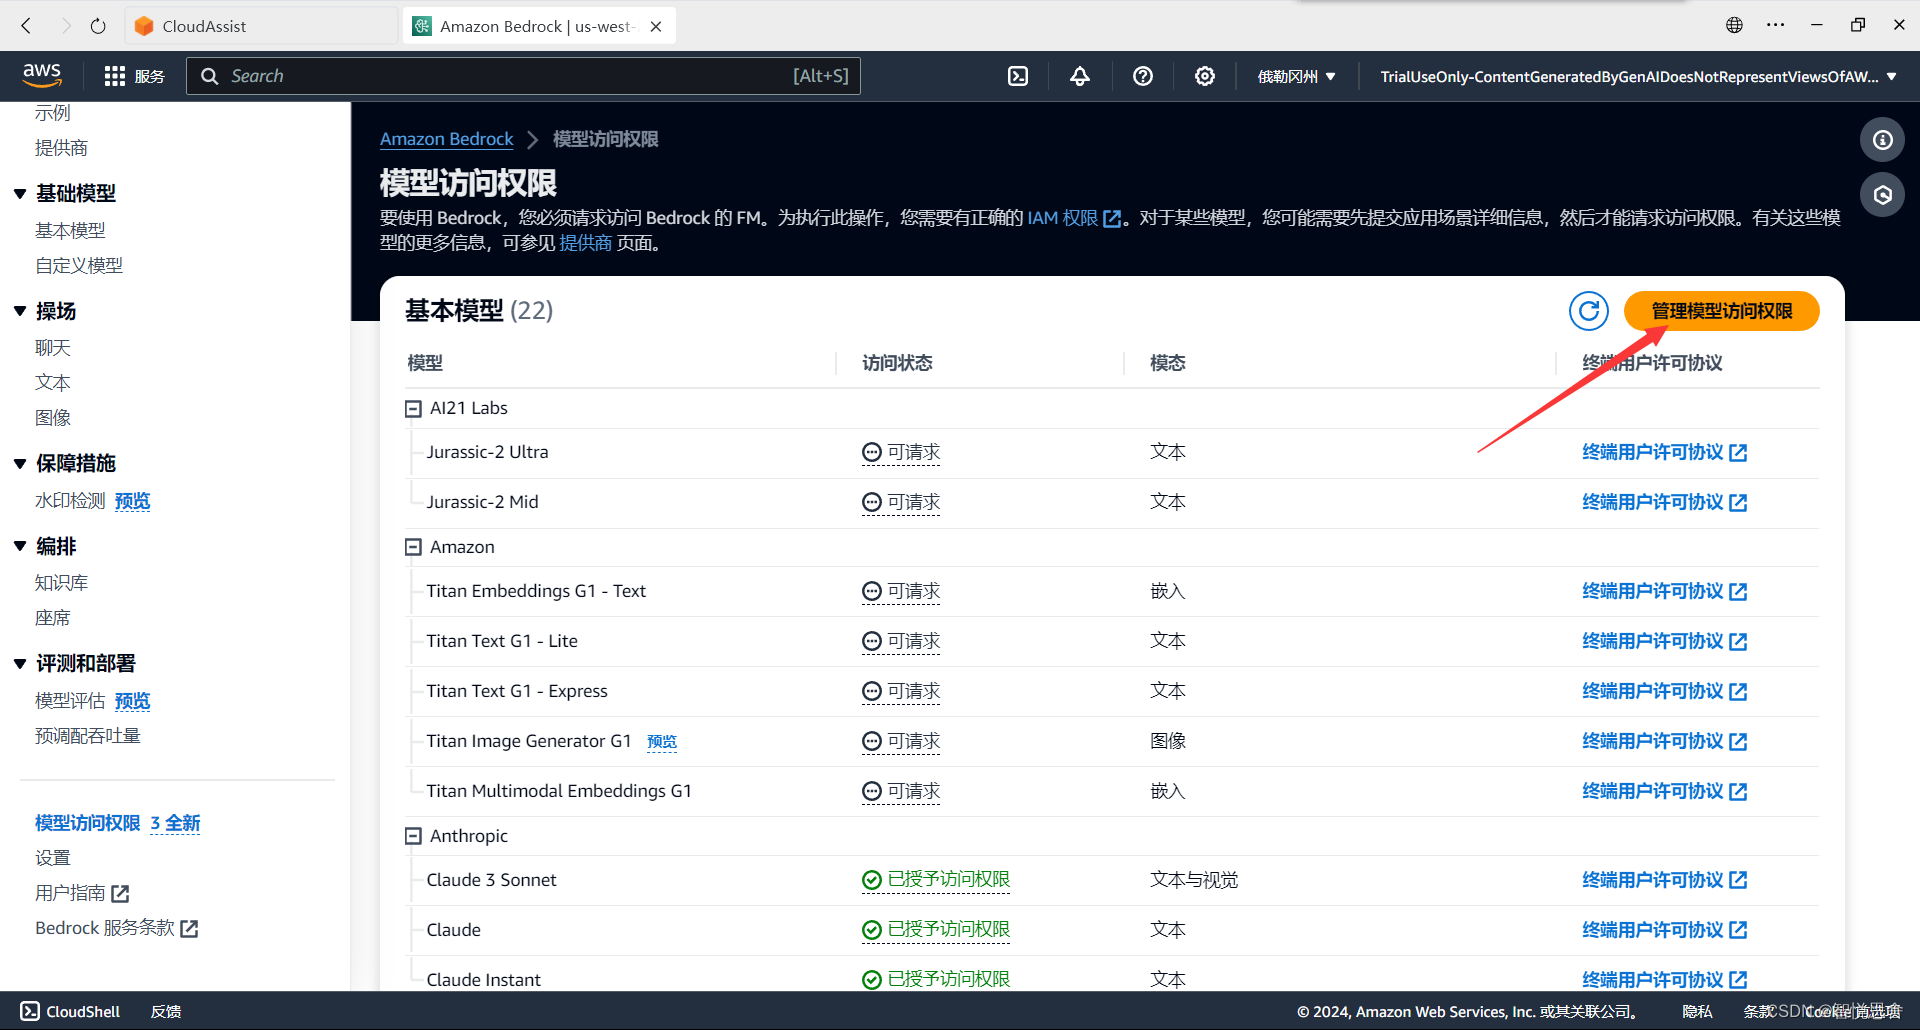Collapse the 操场 sidebar section
This screenshot has width=1920, height=1030.
pos(20,311)
